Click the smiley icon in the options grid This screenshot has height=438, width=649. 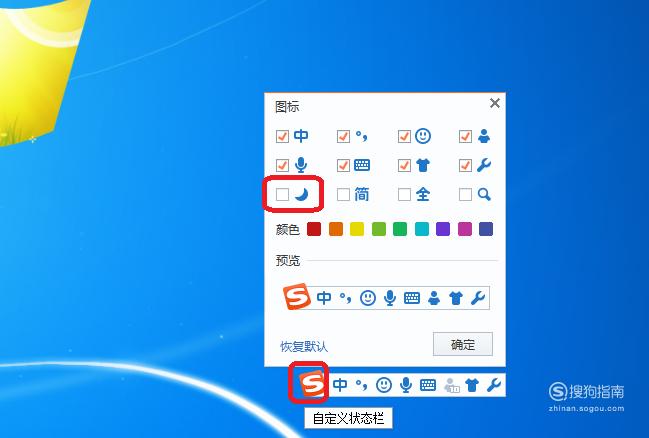(x=423, y=136)
